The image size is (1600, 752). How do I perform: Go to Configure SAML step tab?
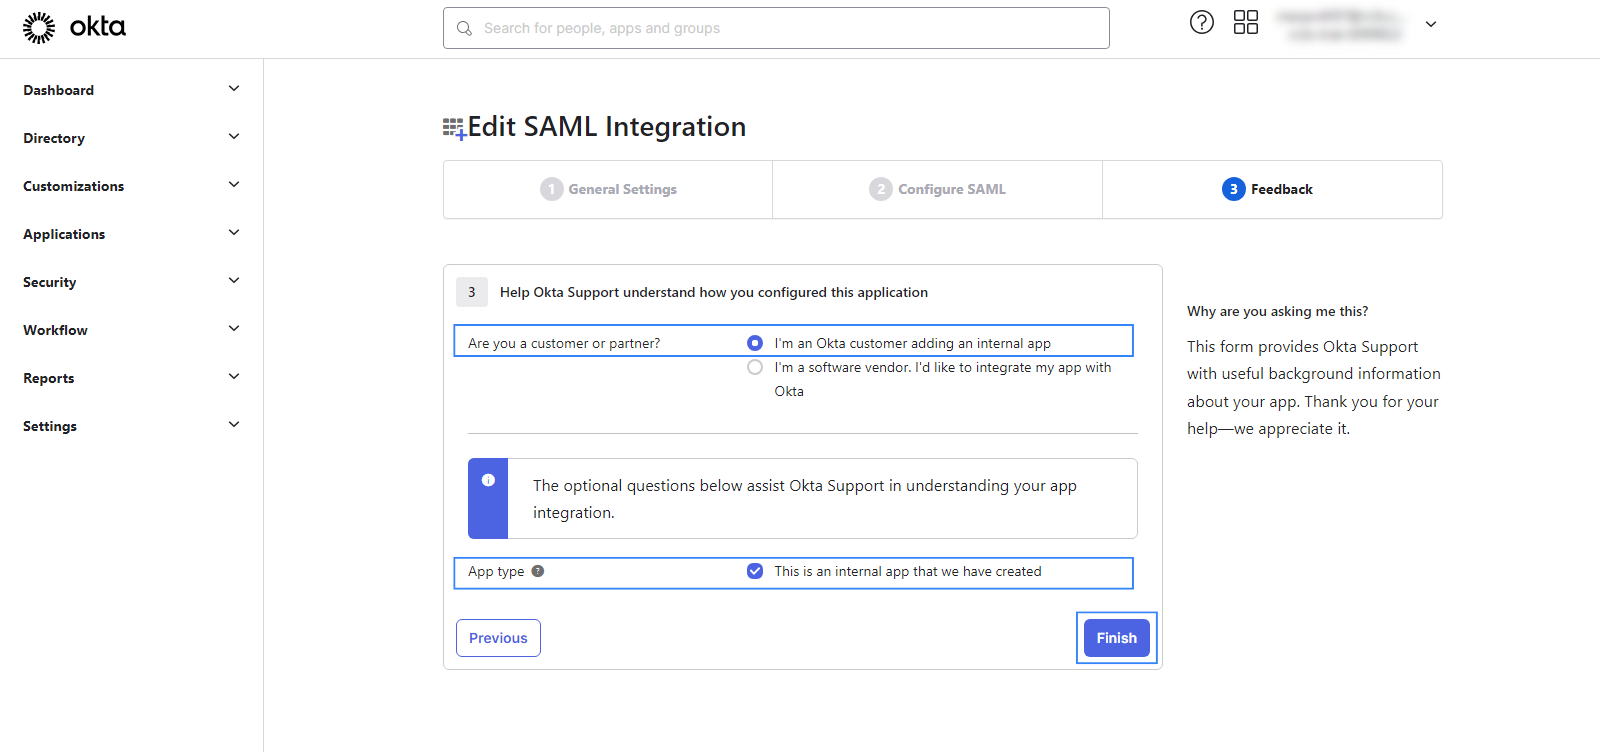click(x=937, y=189)
